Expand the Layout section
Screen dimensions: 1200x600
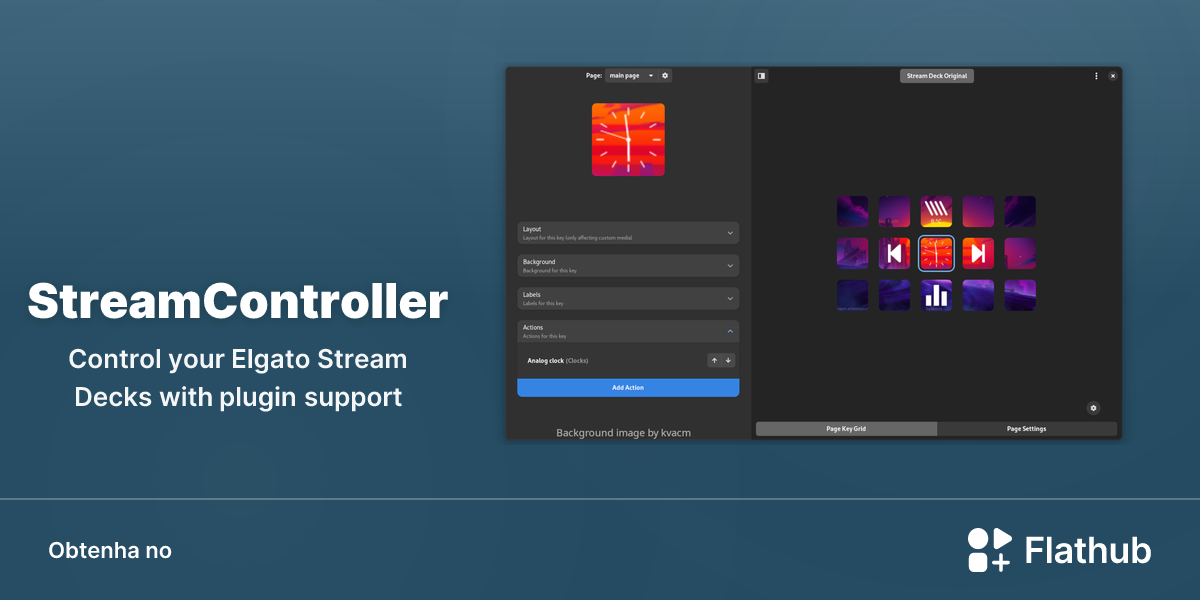pos(628,232)
